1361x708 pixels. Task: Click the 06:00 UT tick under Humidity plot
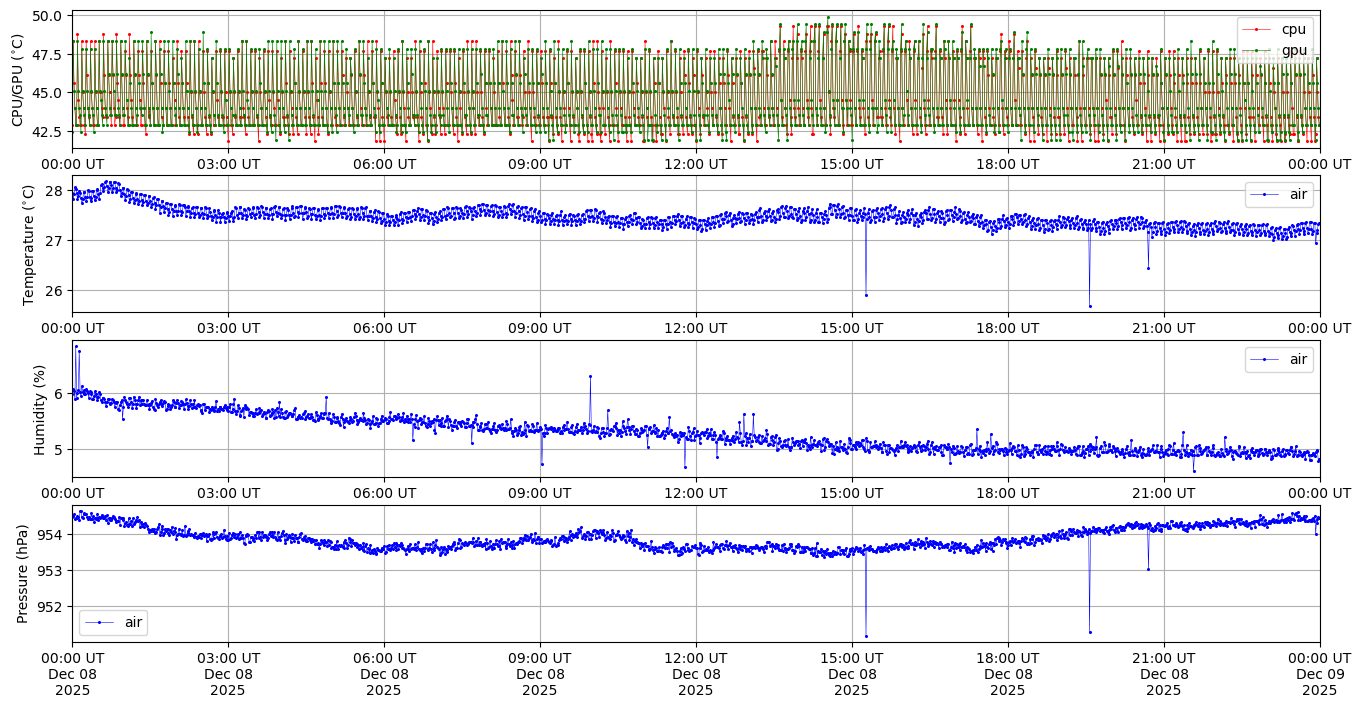[384, 493]
